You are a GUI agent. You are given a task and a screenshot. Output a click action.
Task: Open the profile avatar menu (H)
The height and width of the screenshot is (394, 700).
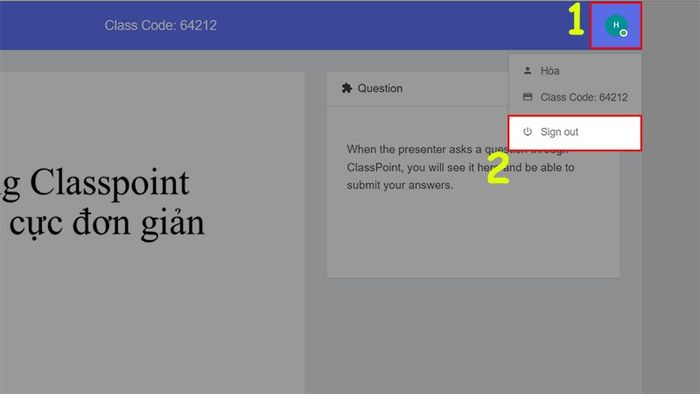(x=616, y=25)
